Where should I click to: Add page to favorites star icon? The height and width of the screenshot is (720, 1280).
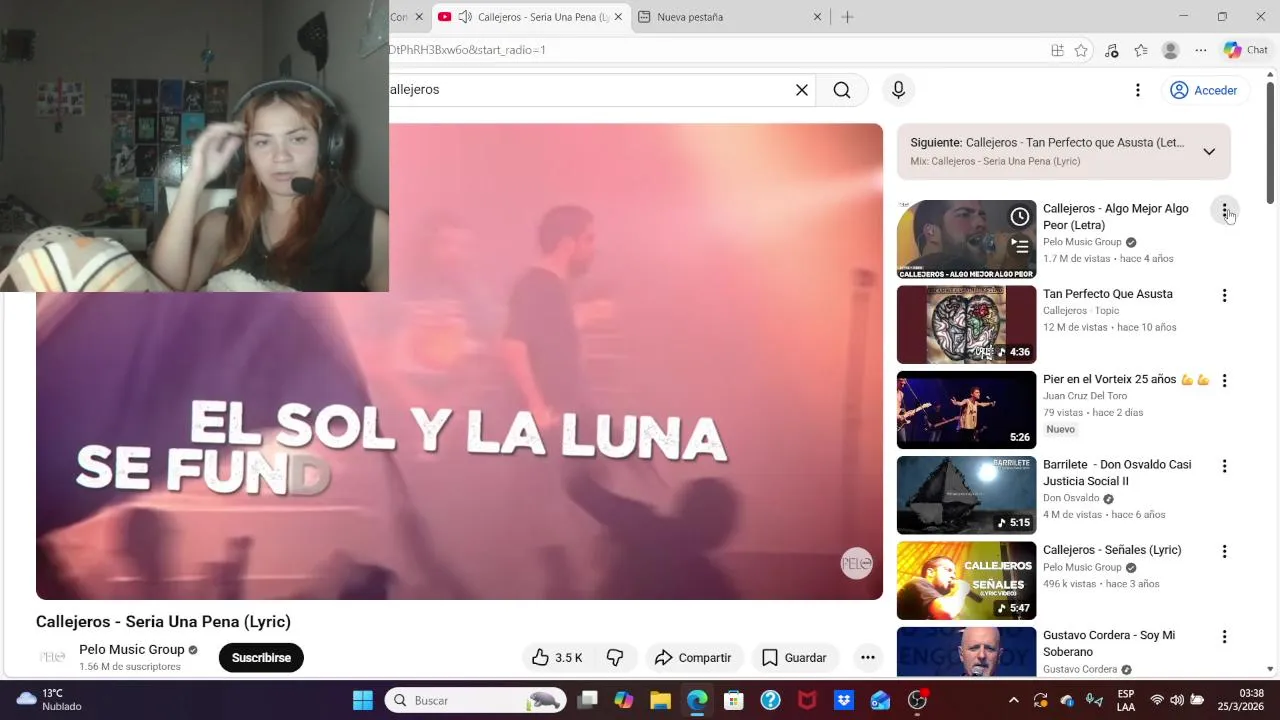pos(1081,50)
